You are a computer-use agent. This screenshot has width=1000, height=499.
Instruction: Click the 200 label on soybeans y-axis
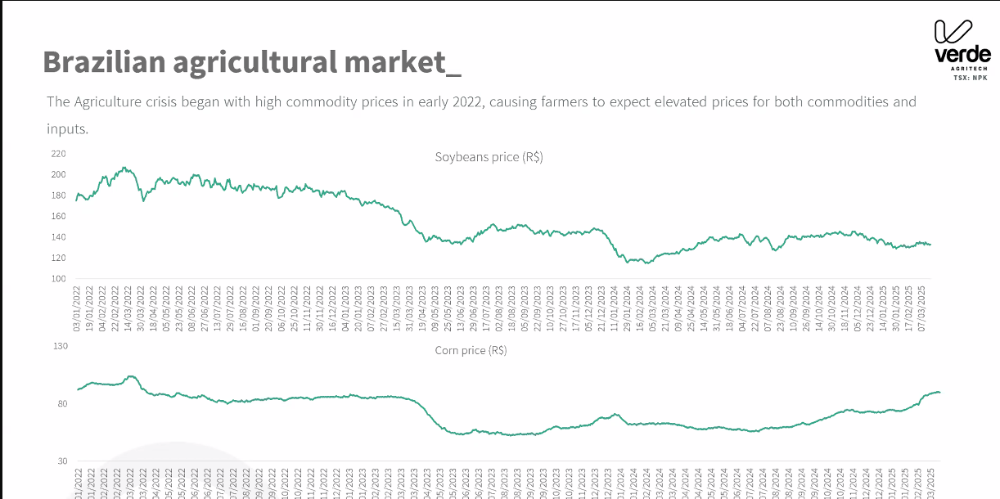coord(58,175)
